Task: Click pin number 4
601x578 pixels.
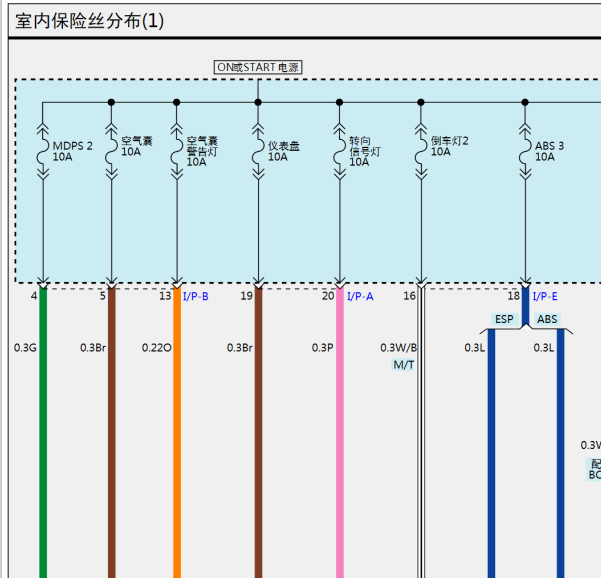Action: pos(34,296)
